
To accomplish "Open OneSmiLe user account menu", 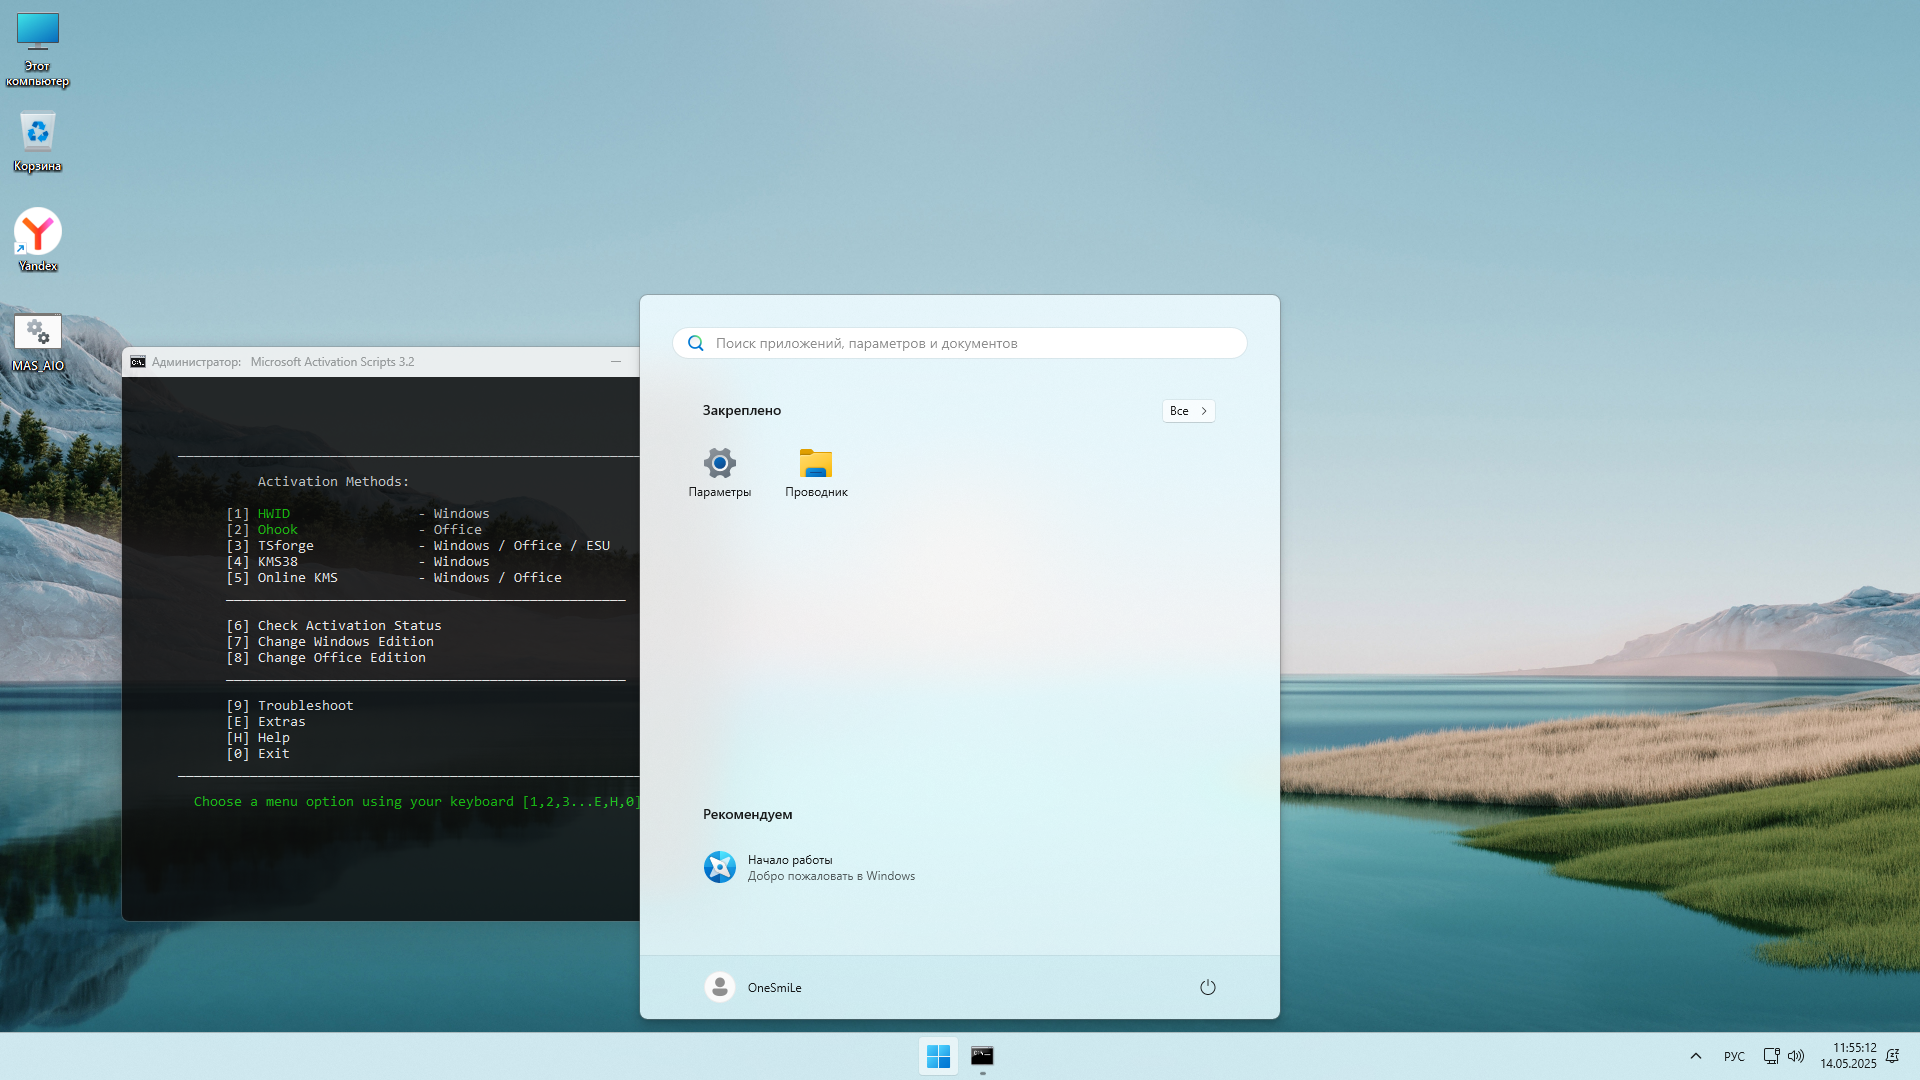I will [753, 987].
